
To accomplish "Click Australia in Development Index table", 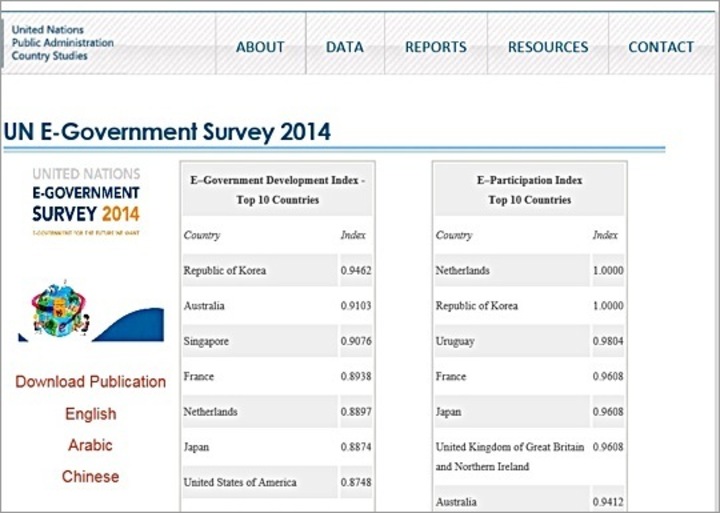I will pos(204,306).
